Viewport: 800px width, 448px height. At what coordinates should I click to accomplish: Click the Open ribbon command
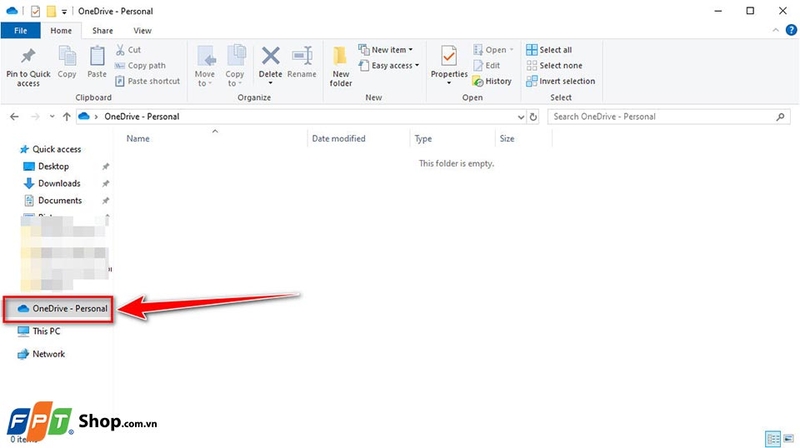coord(493,49)
